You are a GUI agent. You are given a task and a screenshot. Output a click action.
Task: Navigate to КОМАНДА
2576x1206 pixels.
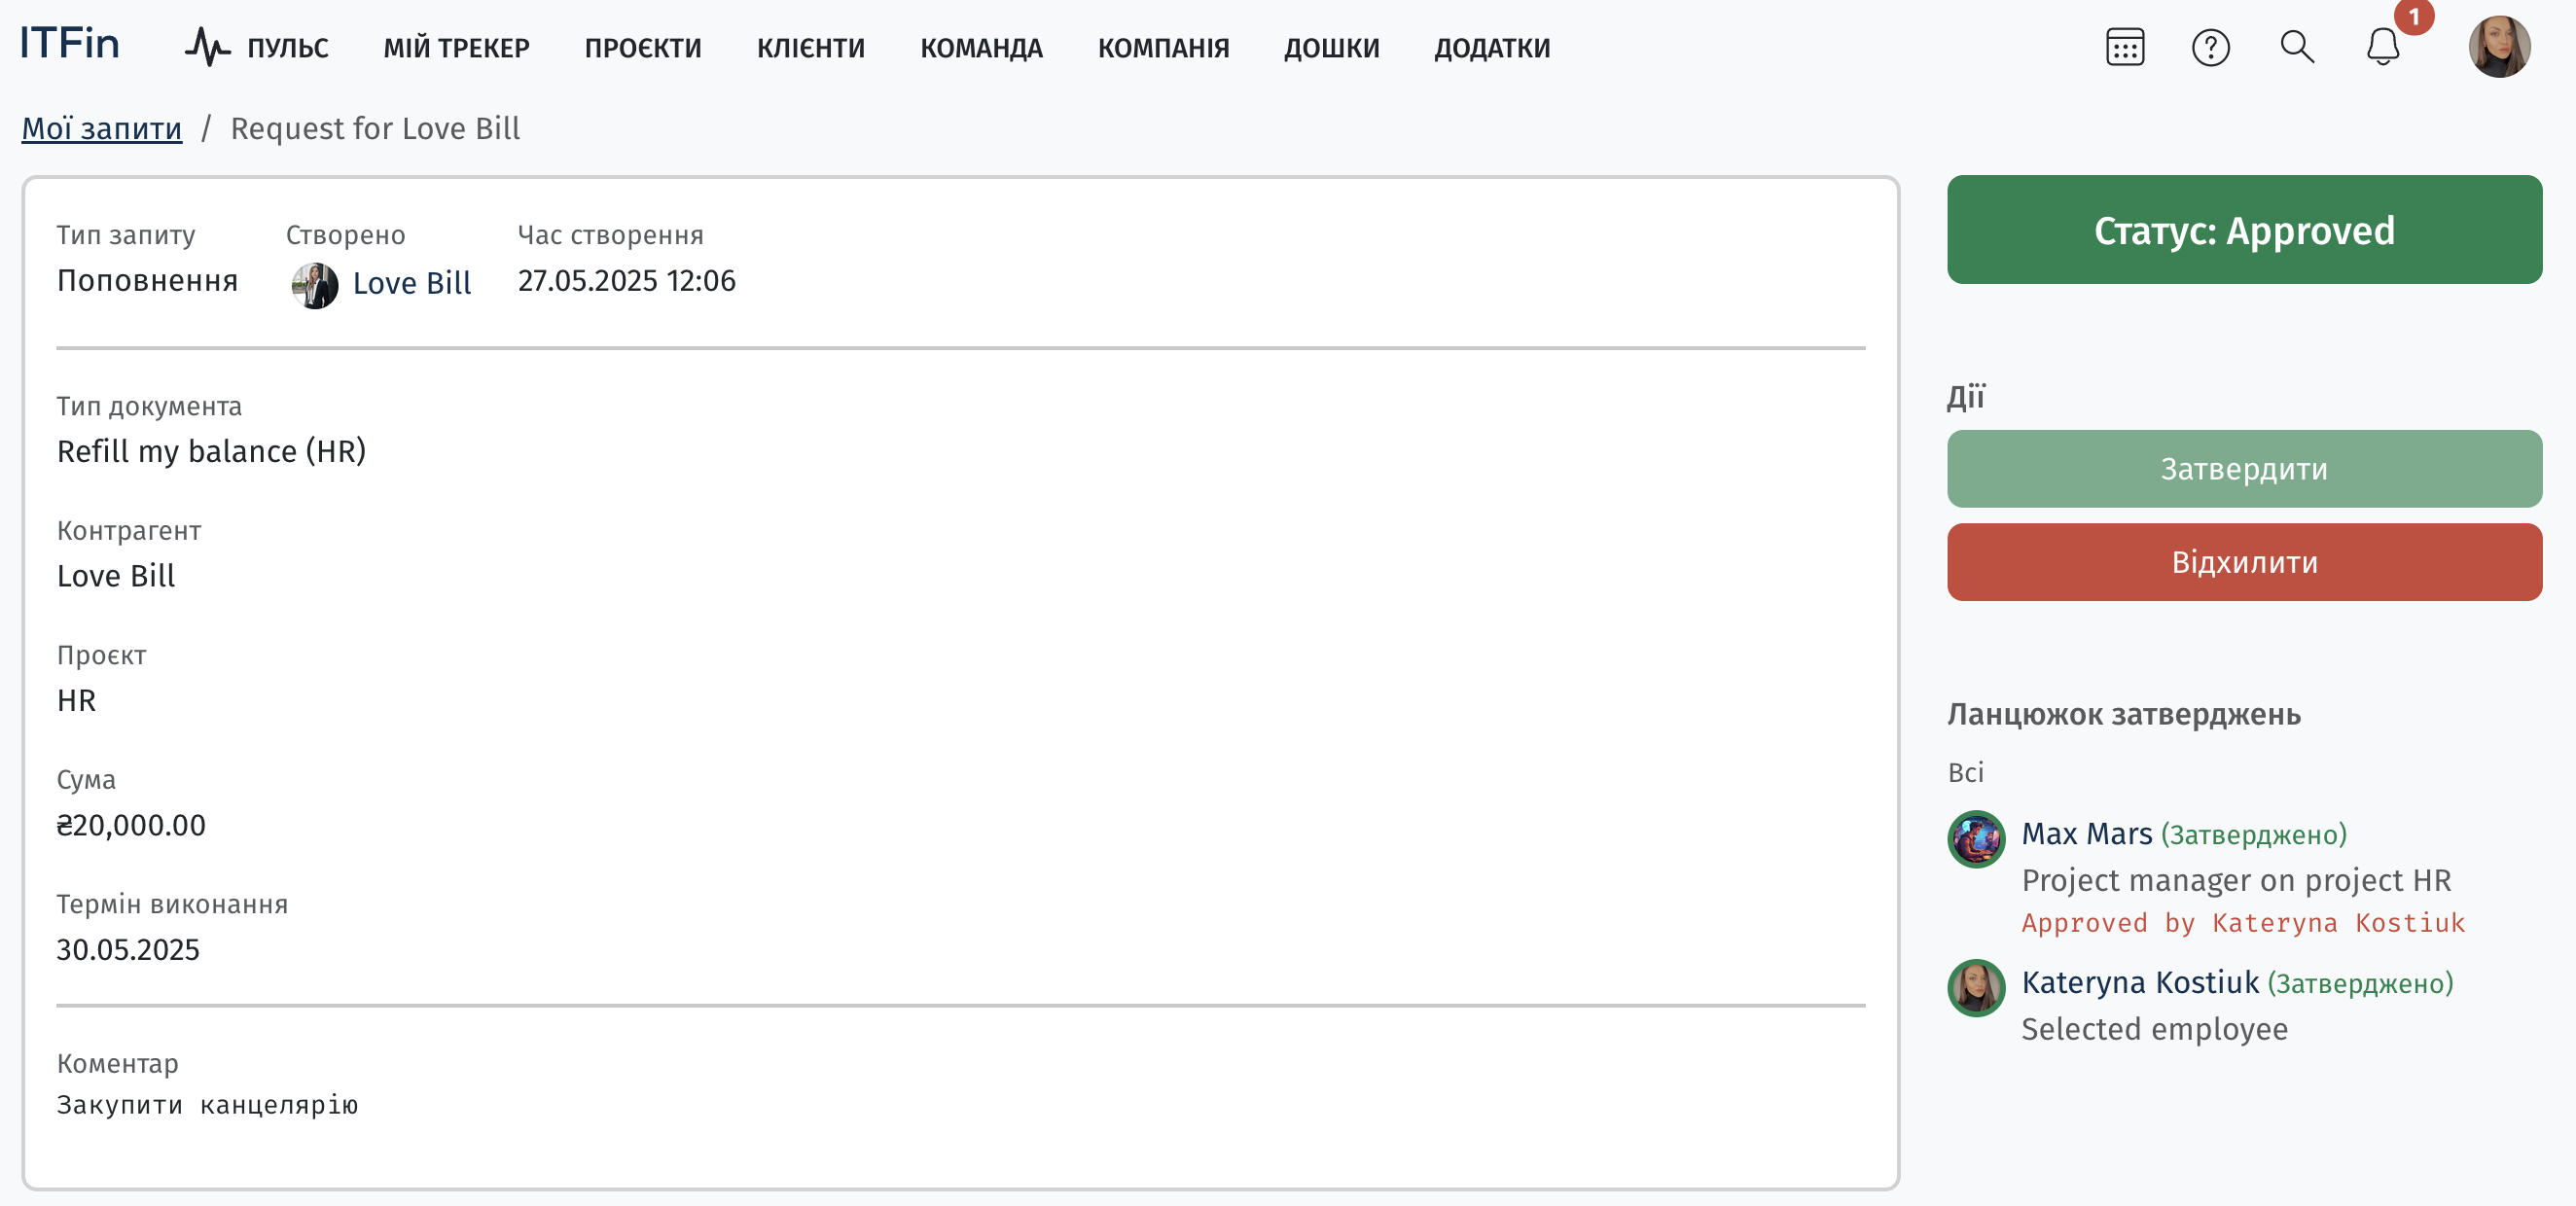(x=981, y=48)
